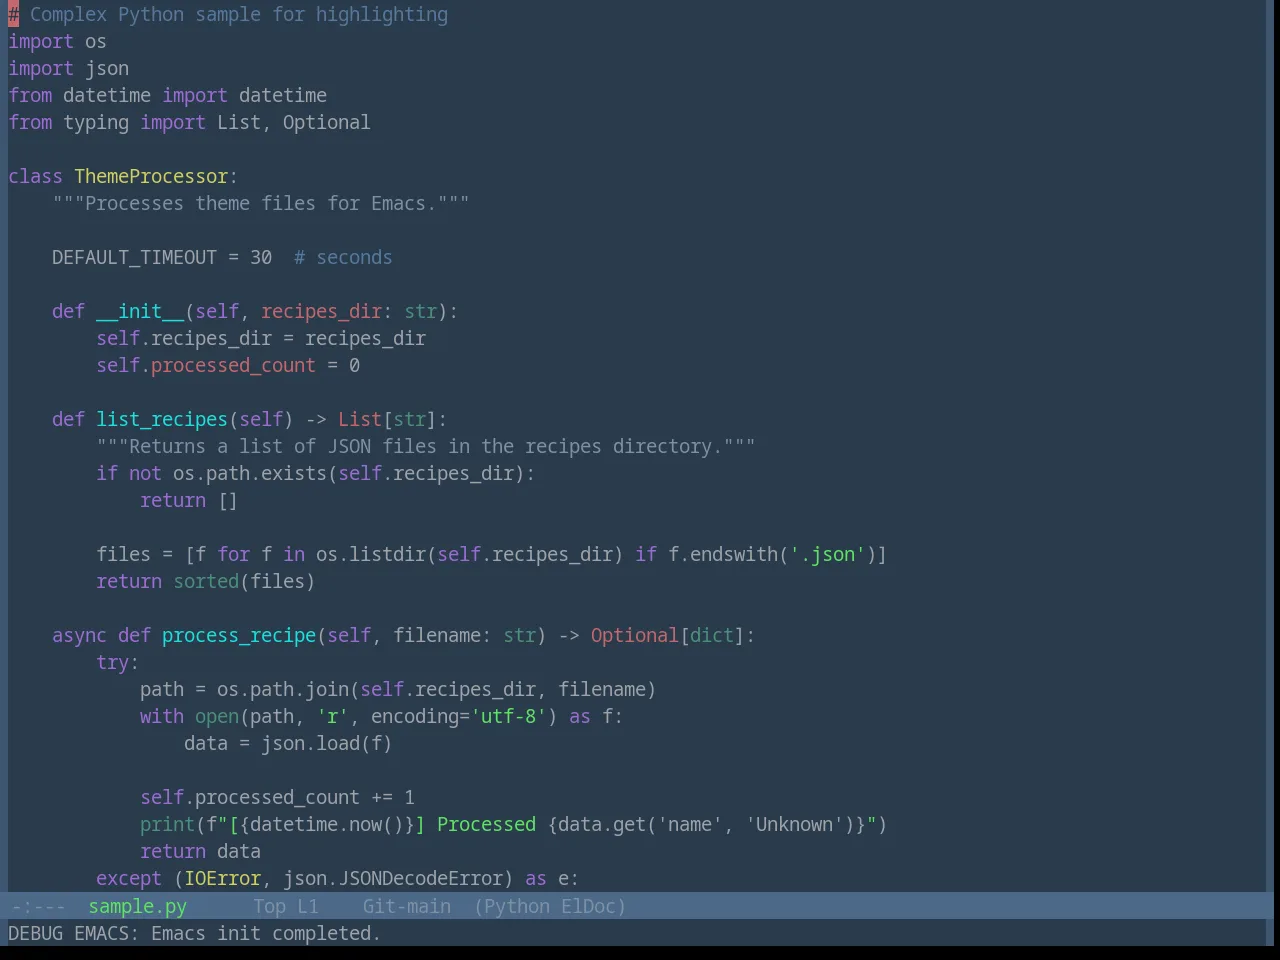Click the sample.py buffer name in mode line
Viewport: 1280px width, 960px height.
click(x=137, y=906)
